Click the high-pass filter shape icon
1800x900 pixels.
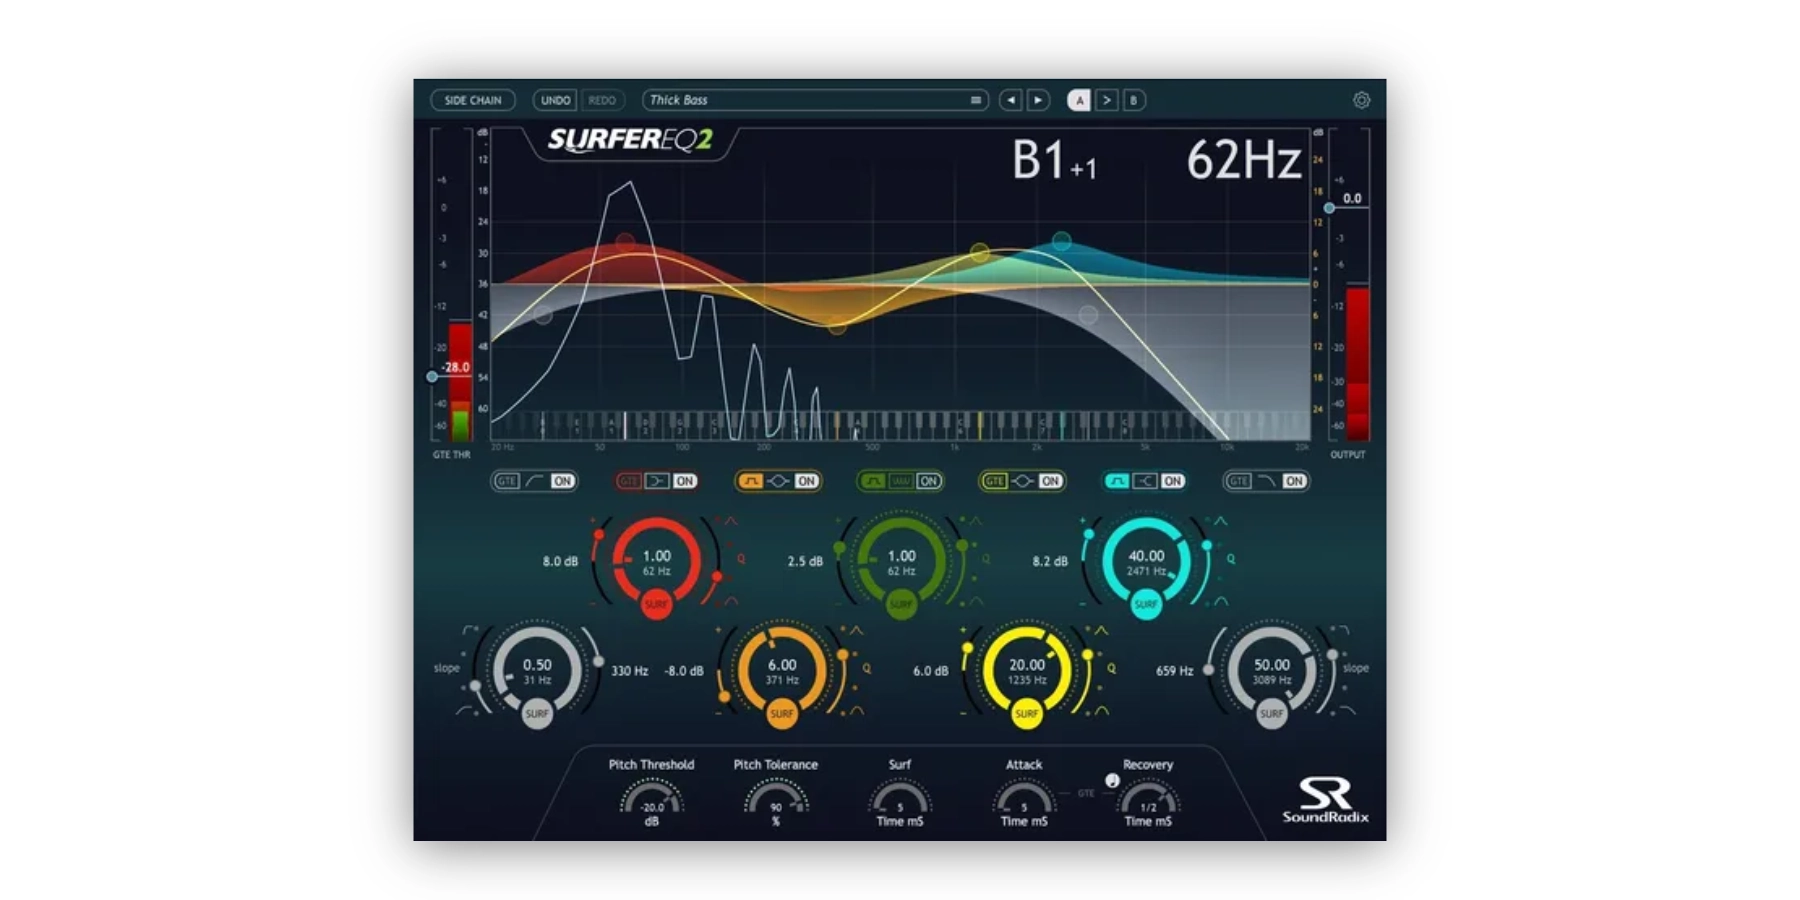coord(535,481)
